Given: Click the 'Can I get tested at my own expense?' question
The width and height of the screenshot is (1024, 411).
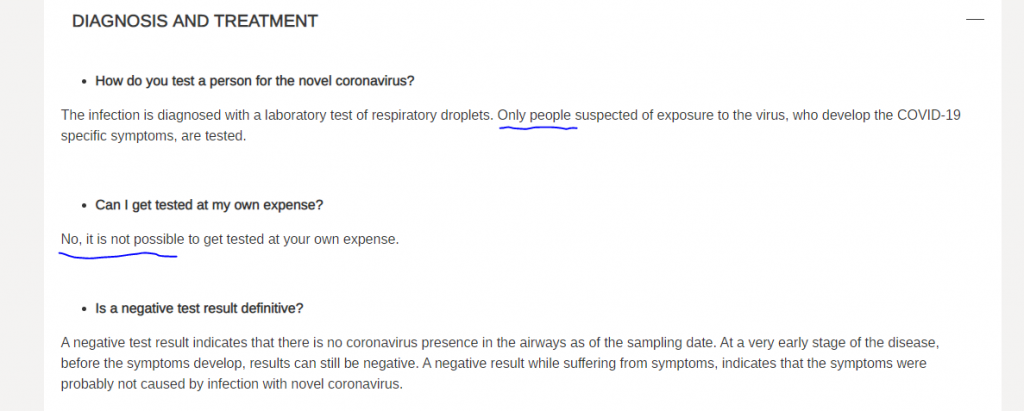Looking at the screenshot, I should point(209,205).
